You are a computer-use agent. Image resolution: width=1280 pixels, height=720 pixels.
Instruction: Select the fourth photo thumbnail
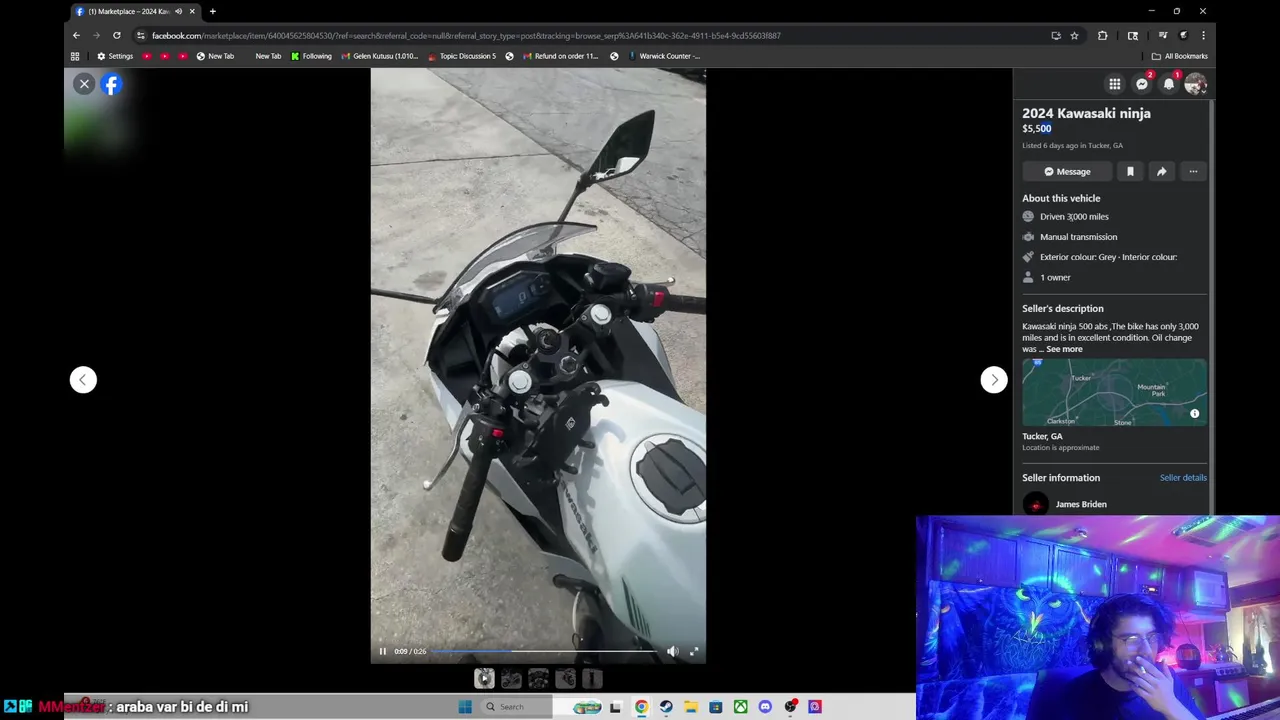(565, 679)
